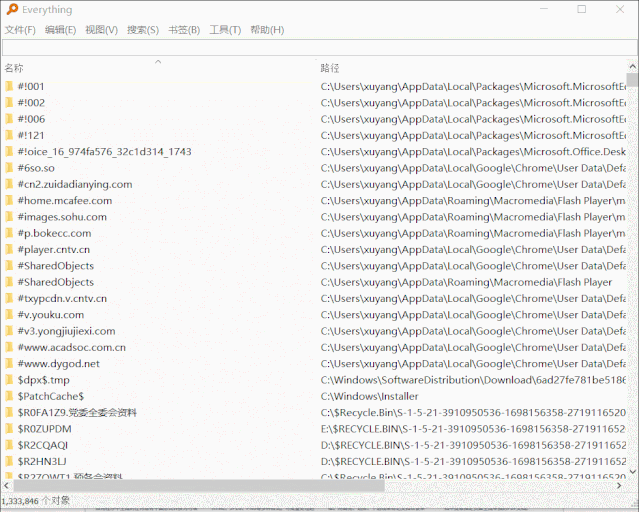Click folder icon next to #home.mcafee.com
Viewport: 639px width, 512px height.
(x=9, y=201)
